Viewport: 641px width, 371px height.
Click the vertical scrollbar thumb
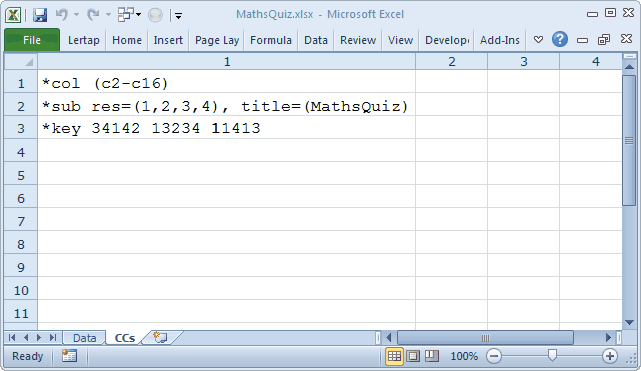tap(630, 140)
